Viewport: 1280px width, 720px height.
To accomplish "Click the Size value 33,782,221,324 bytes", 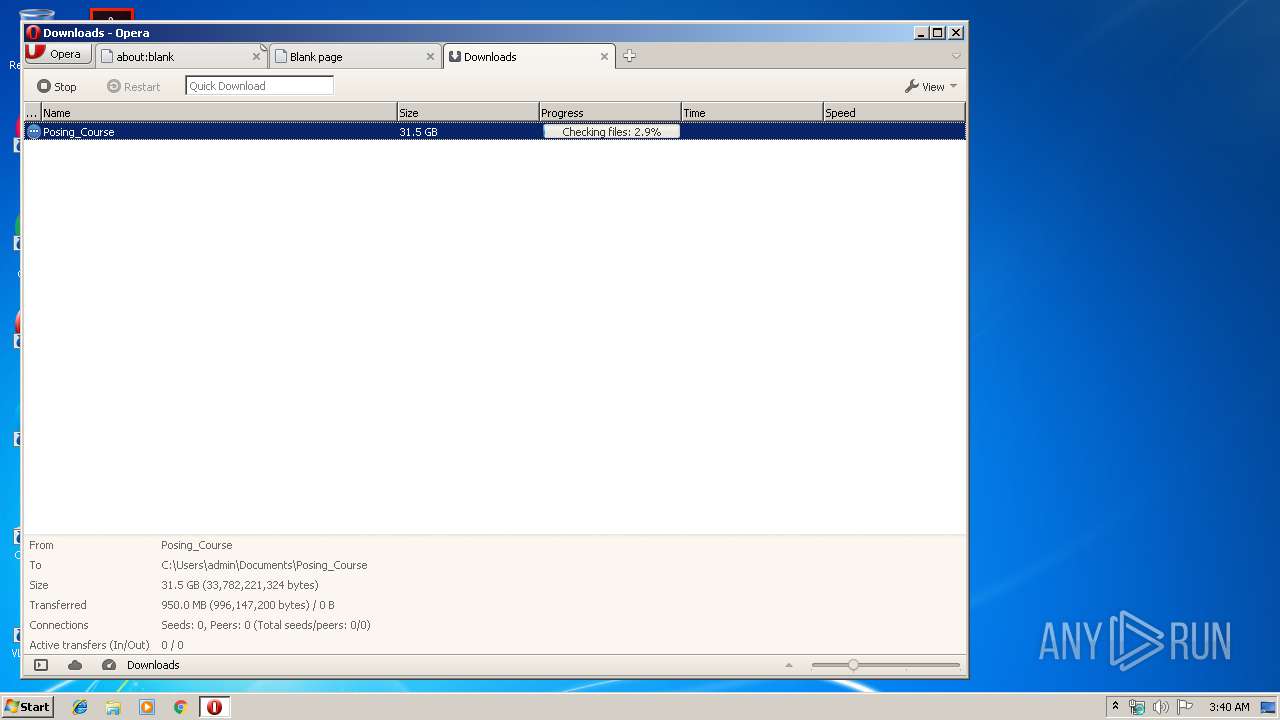I will 240,585.
